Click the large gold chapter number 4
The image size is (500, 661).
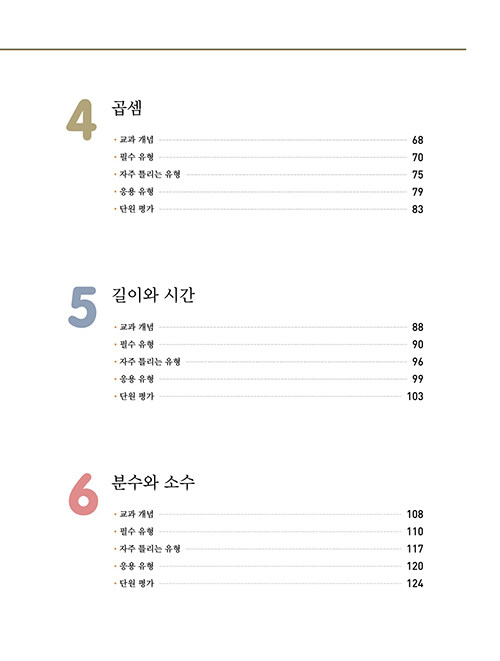(x=81, y=120)
